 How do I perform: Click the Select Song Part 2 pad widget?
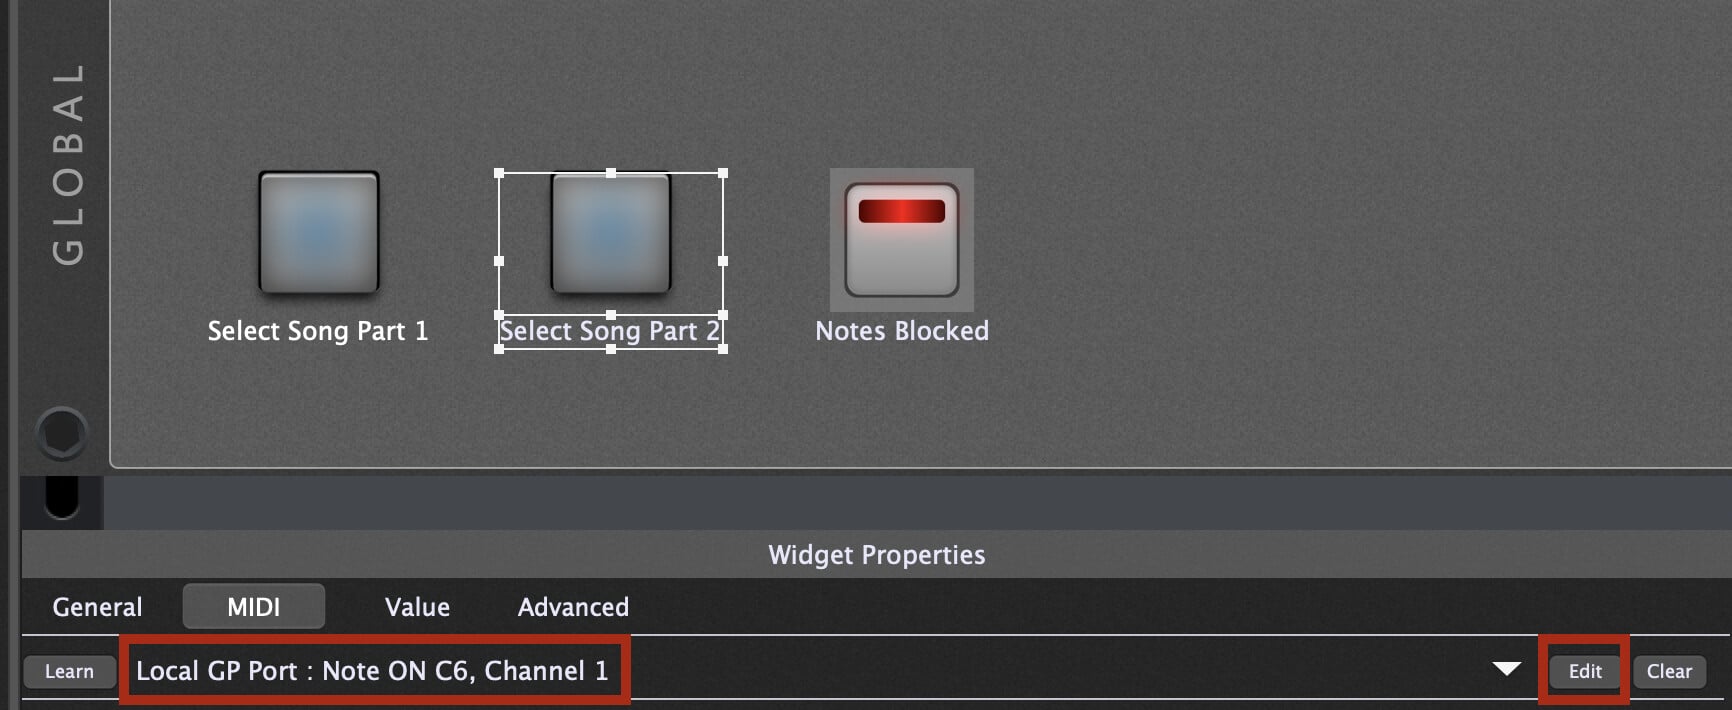pyautogui.click(x=610, y=233)
